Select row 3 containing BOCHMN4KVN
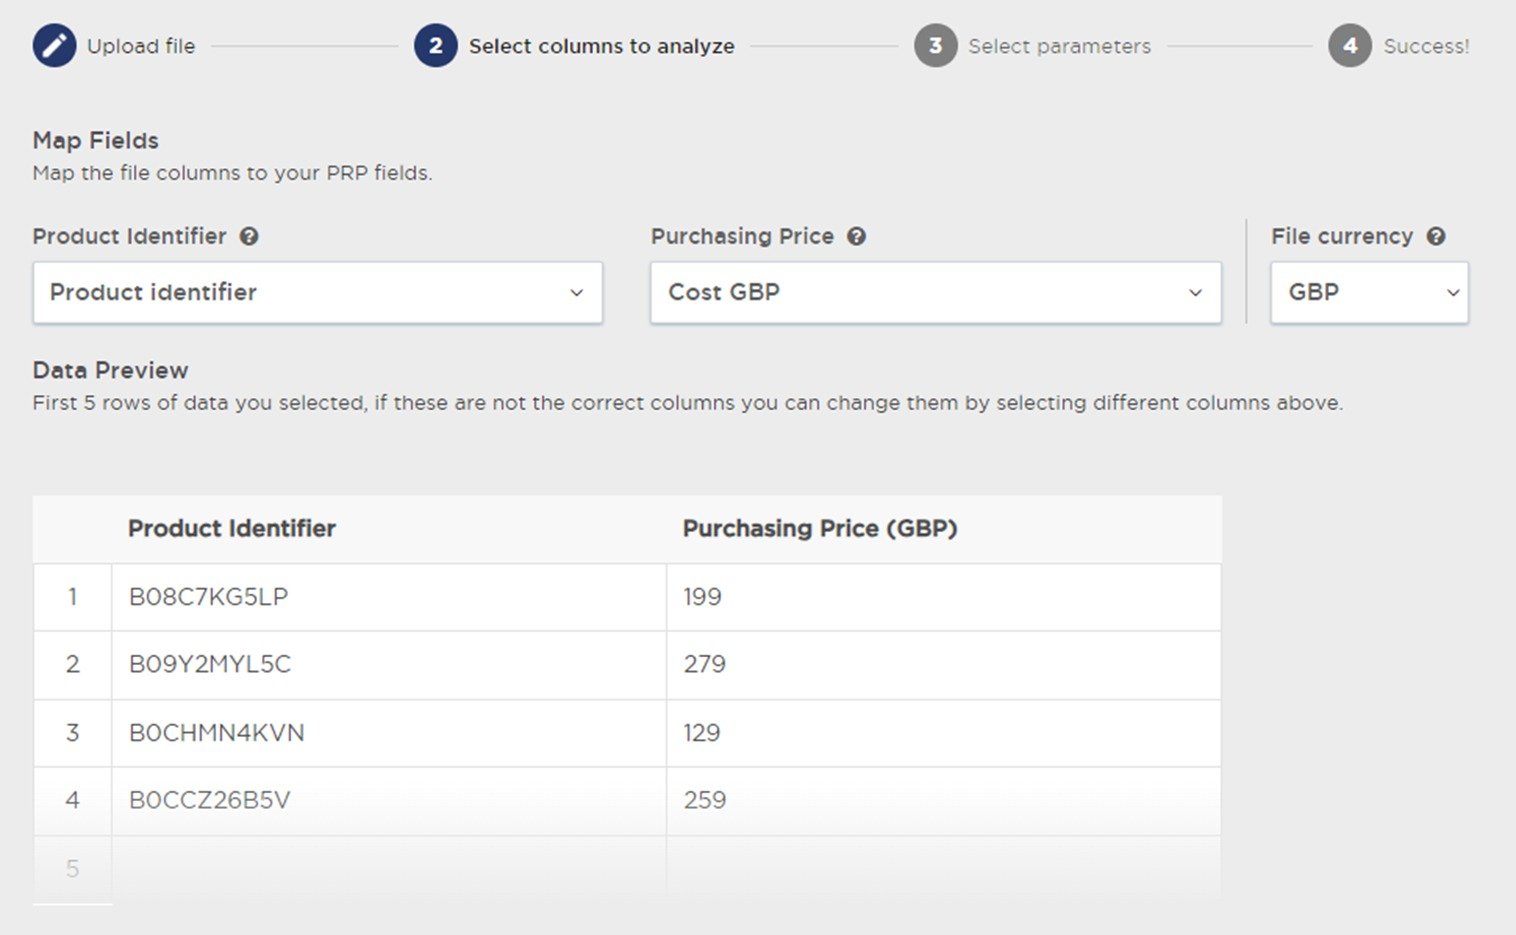Viewport: 1516px width, 935px height. click(218, 733)
